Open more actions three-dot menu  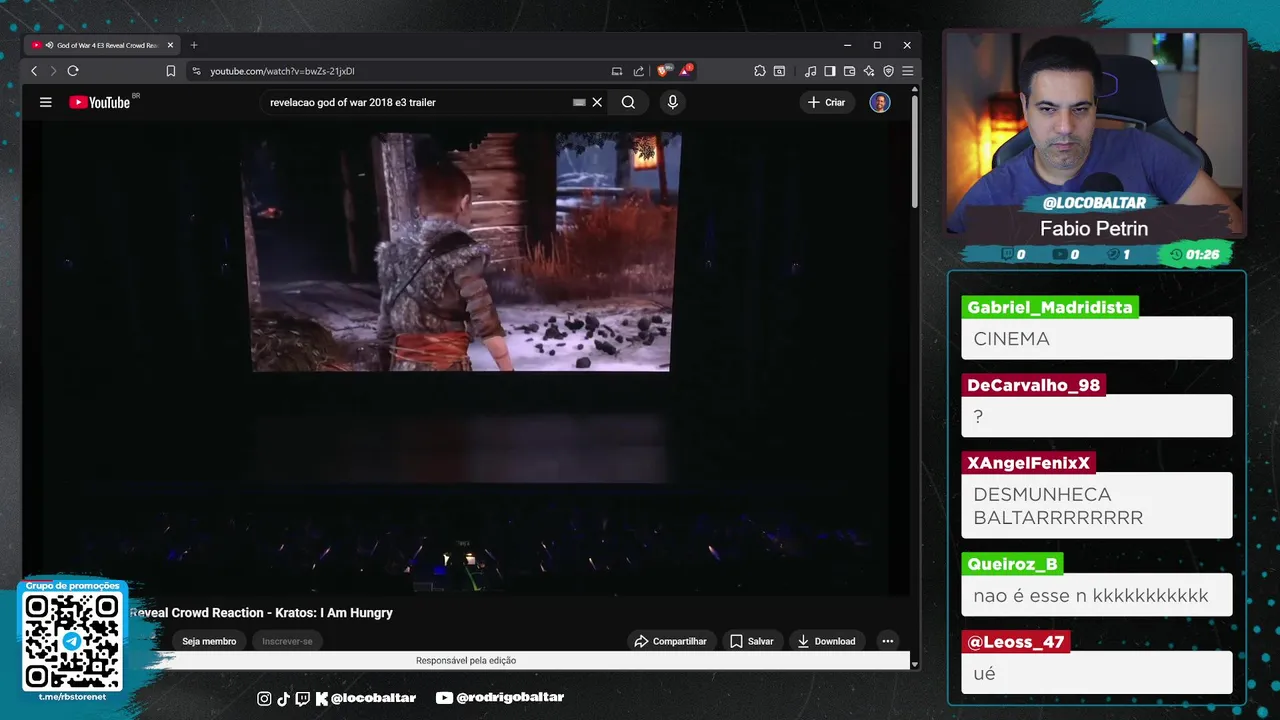pos(887,641)
